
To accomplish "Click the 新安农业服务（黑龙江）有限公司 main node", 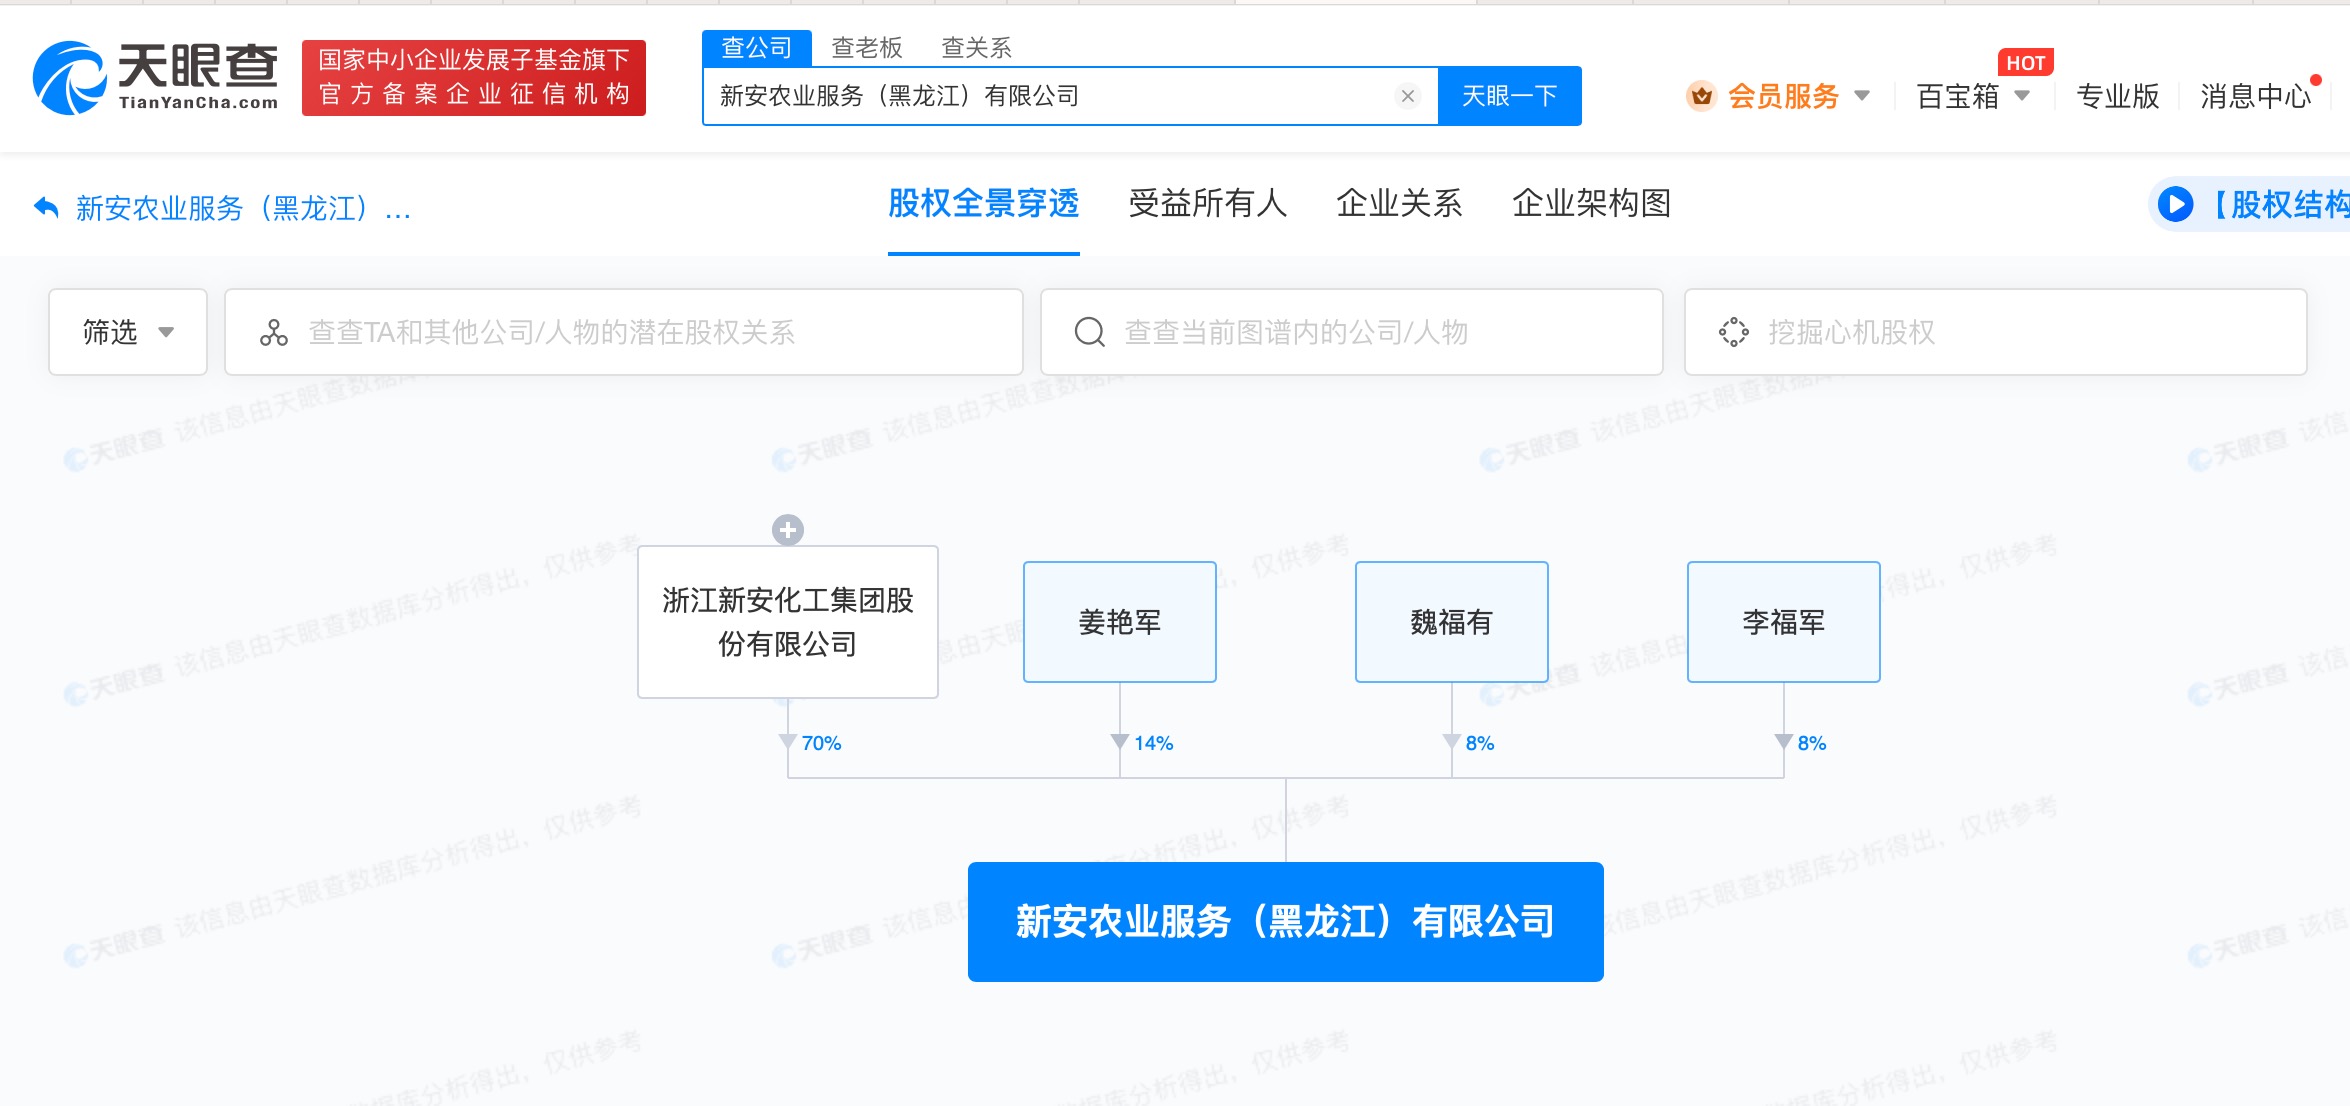I will point(1286,922).
